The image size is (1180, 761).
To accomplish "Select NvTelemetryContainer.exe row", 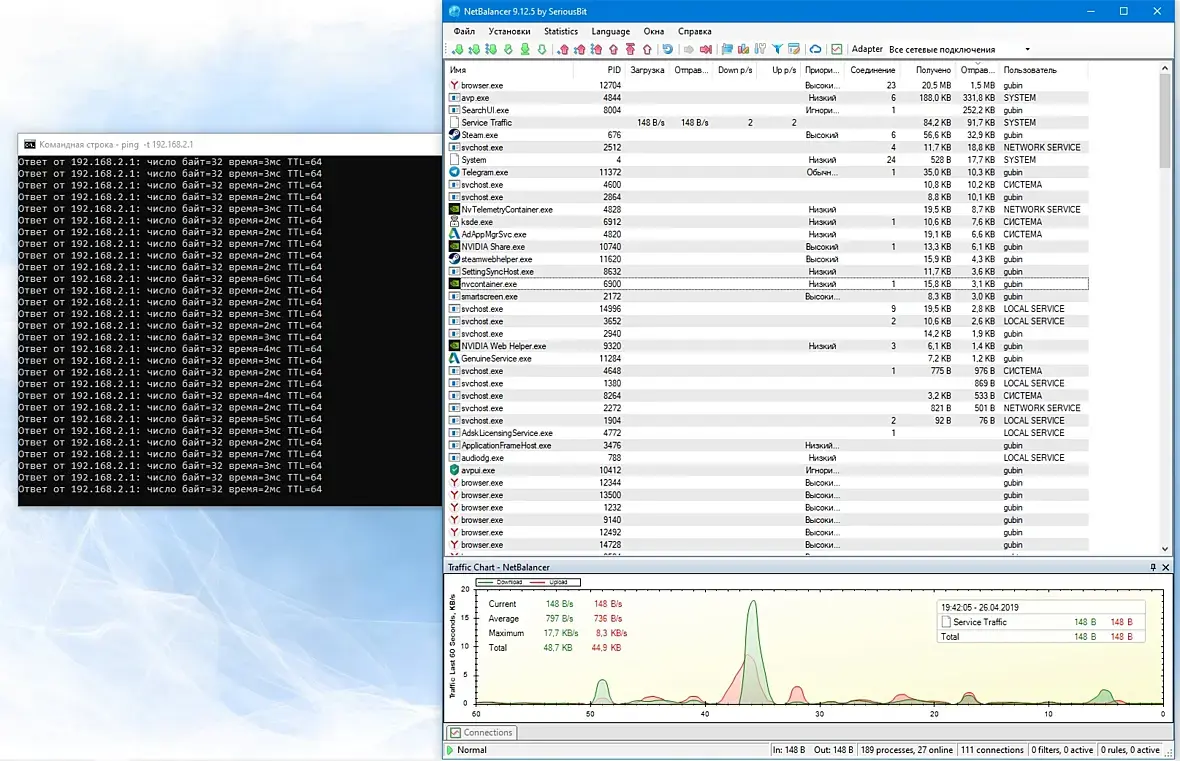I will [768, 209].
